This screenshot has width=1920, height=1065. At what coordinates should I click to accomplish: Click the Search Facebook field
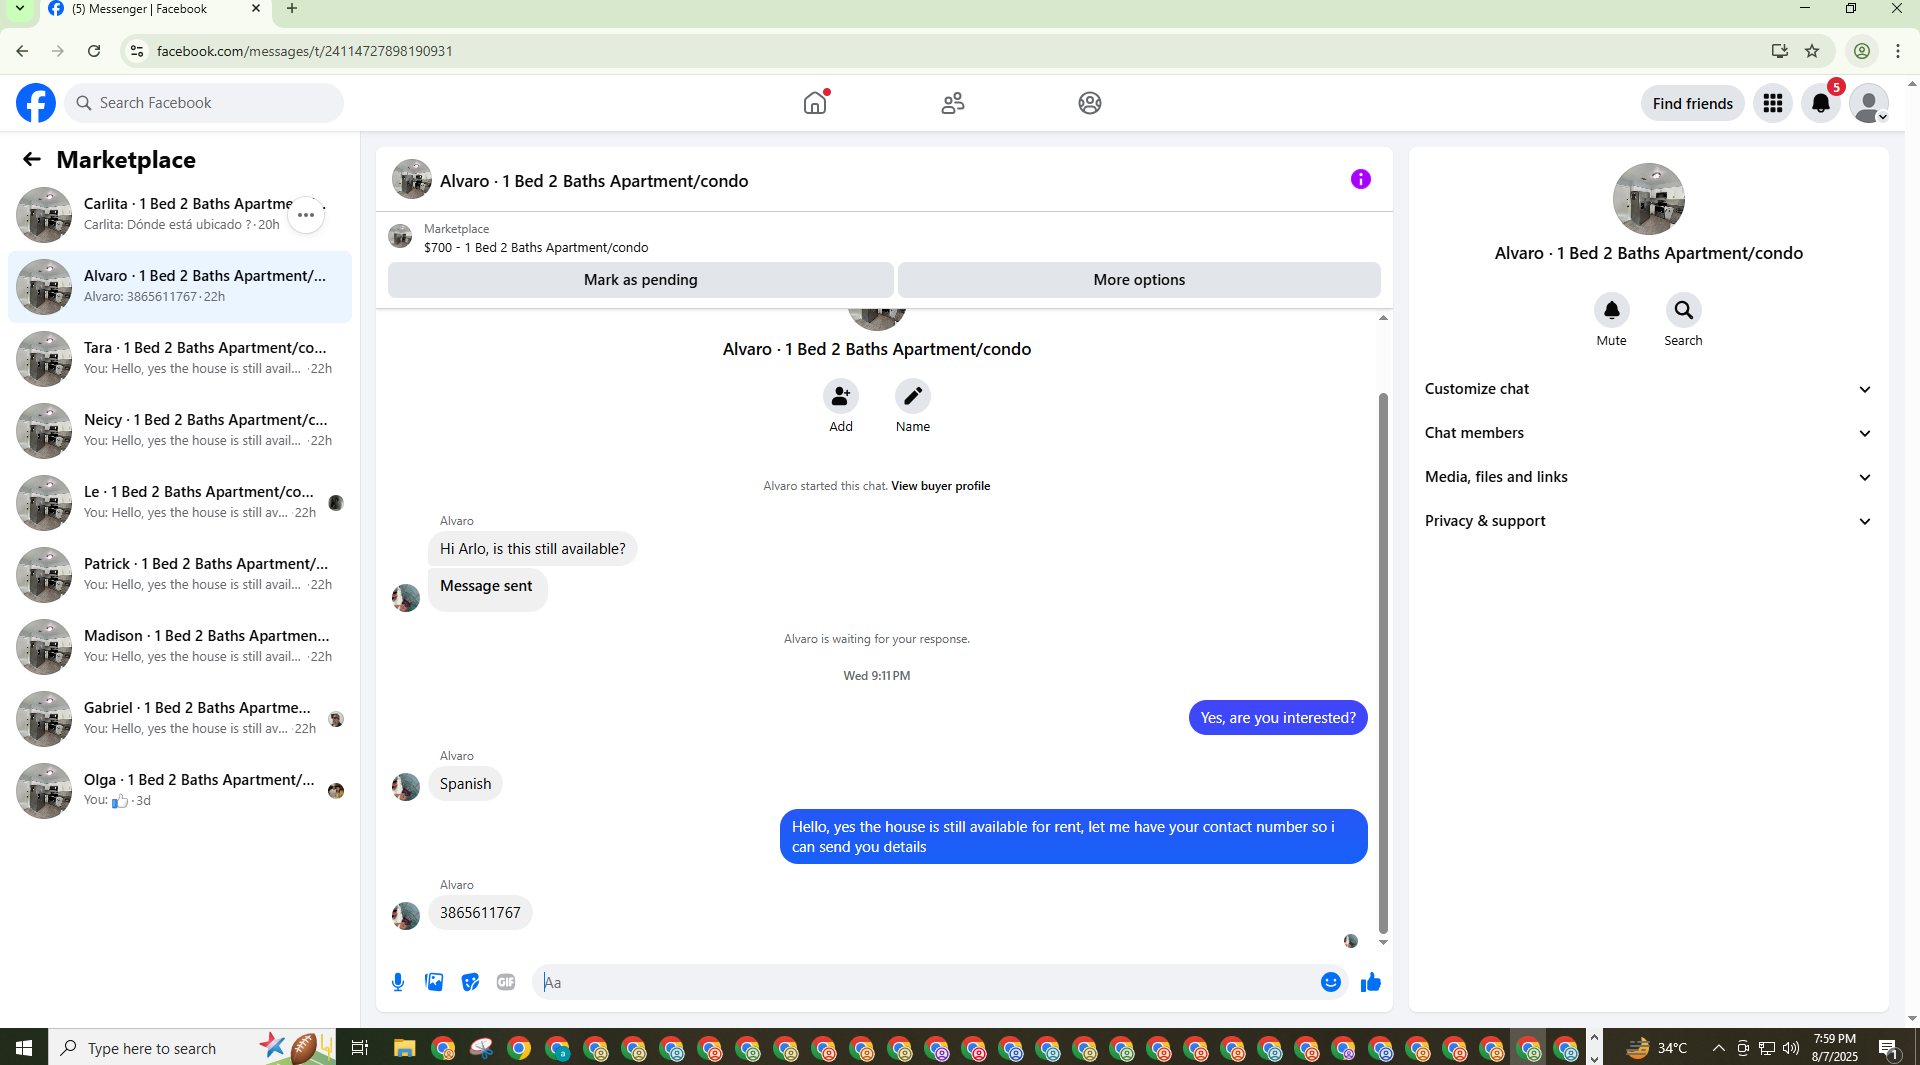pos(205,103)
